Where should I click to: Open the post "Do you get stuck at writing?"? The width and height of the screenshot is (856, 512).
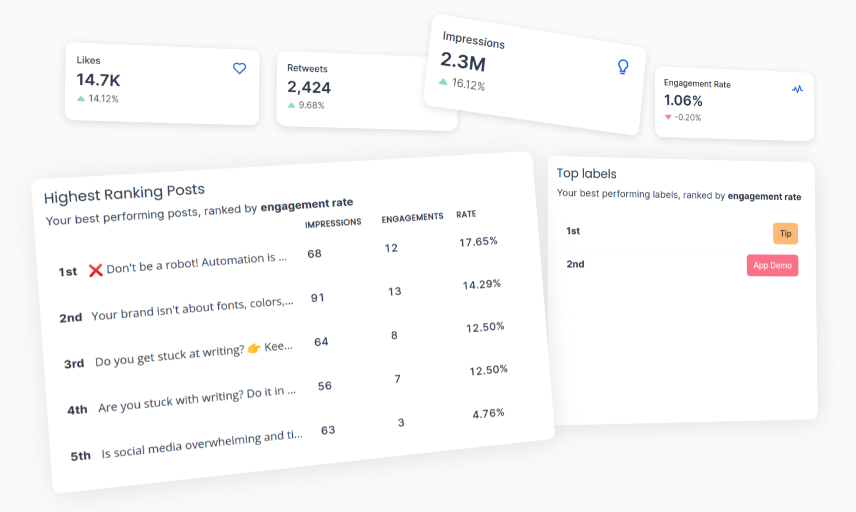(x=194, y=354)
